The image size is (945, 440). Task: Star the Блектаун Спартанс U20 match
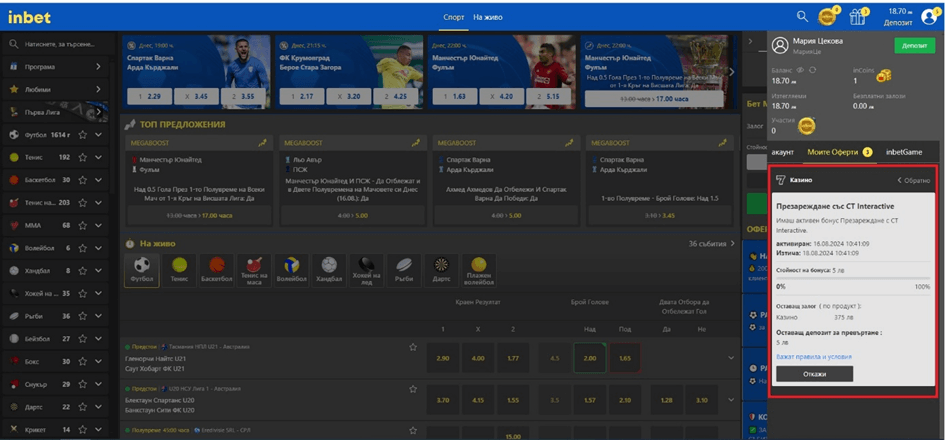coord(413,389)
